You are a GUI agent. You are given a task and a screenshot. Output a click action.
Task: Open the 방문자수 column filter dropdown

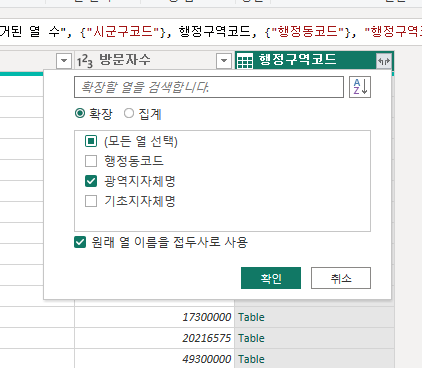coord(224,61)
